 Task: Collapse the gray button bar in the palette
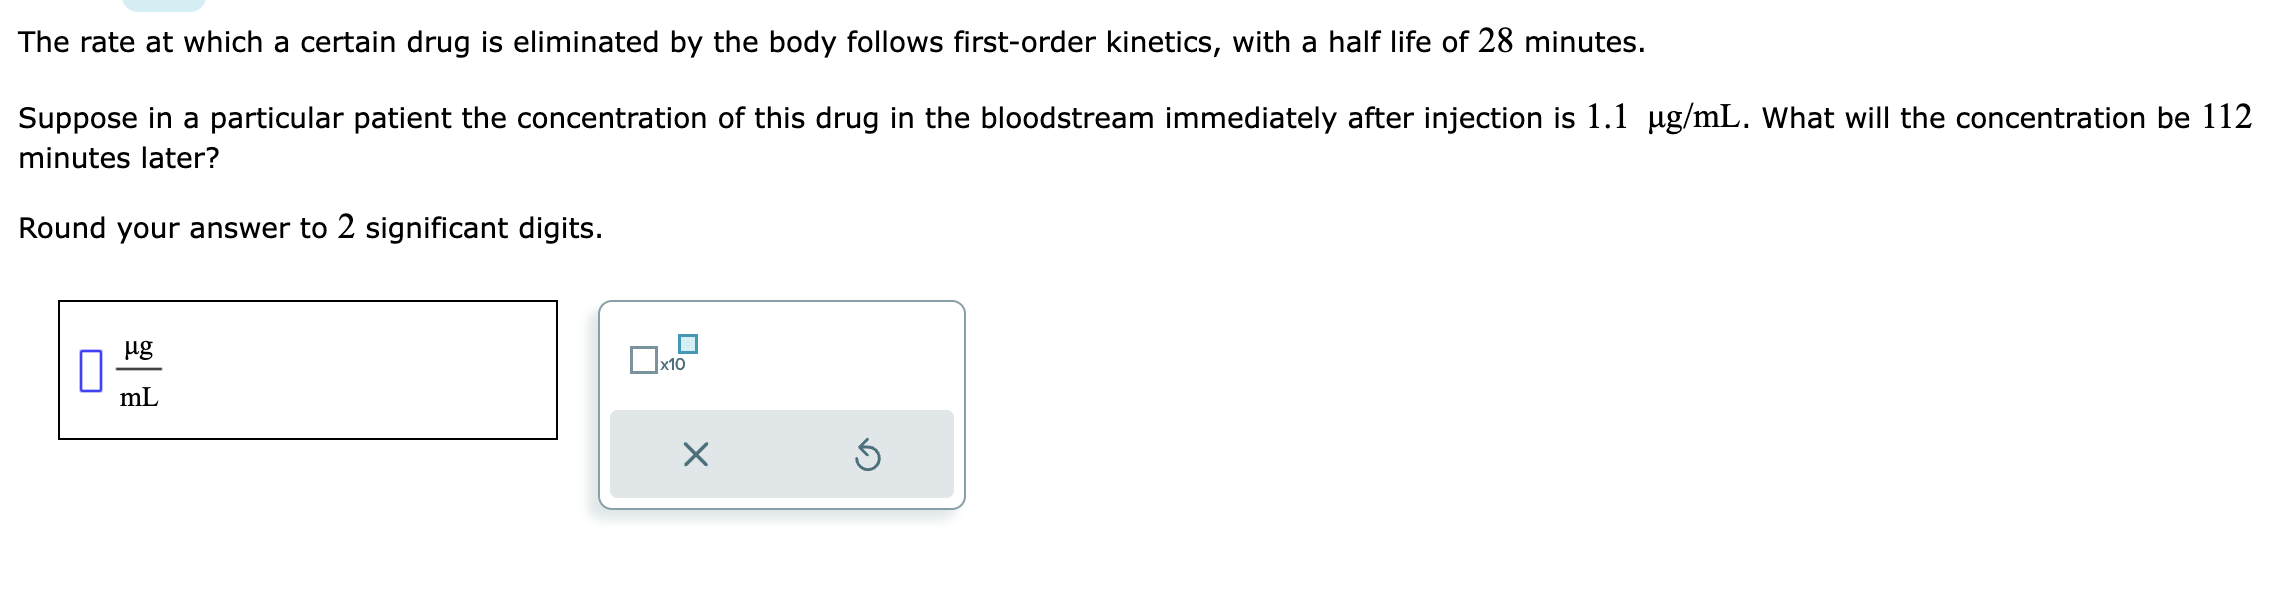pyautogui.click(x=780, y=456)
